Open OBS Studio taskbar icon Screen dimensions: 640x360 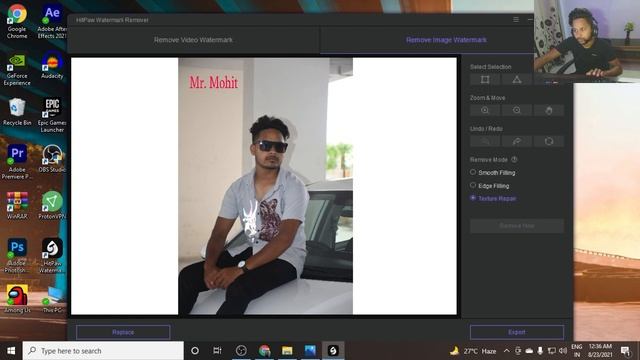pos(241,351)
